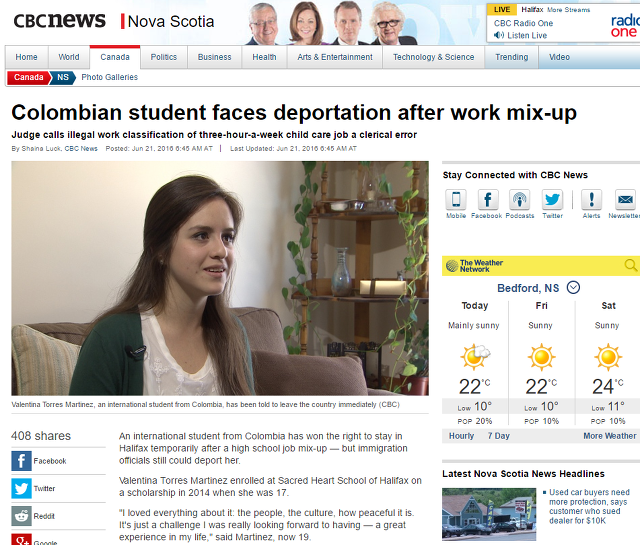Share article via Facebook share button

click(21, 461)
